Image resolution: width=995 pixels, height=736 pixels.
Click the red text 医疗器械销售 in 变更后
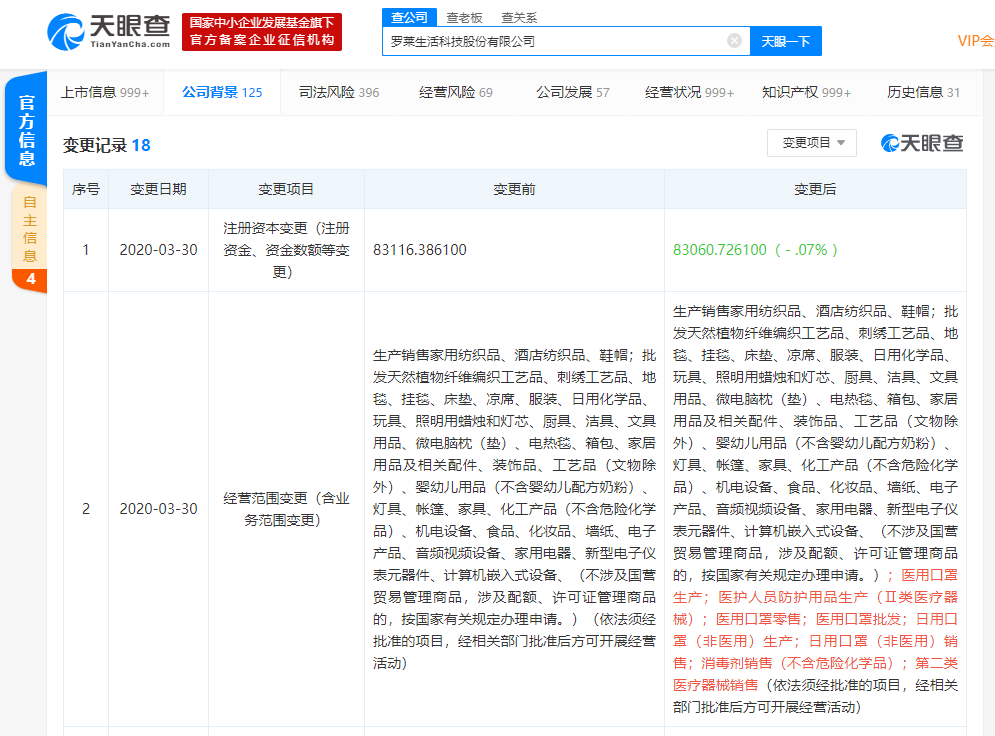pyautogui.click(x=716, y=685)
